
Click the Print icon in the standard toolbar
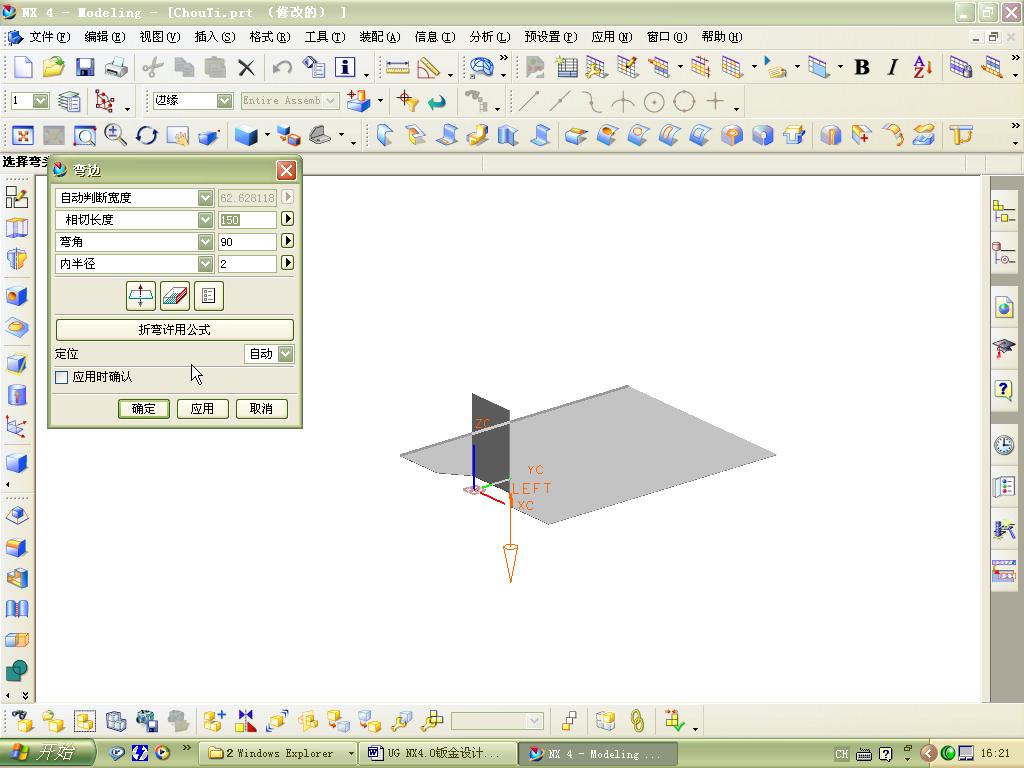coord(115,68)
